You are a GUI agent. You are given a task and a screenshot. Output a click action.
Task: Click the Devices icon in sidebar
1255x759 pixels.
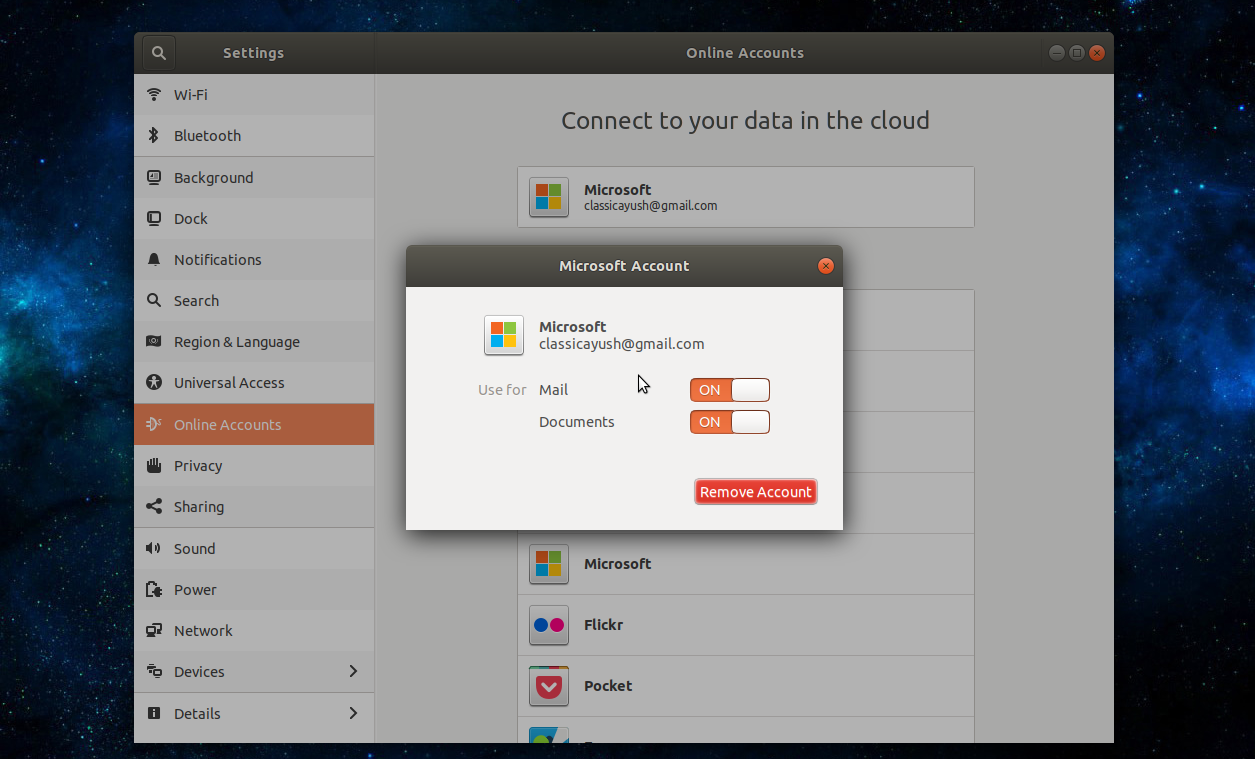pos(154,671)
